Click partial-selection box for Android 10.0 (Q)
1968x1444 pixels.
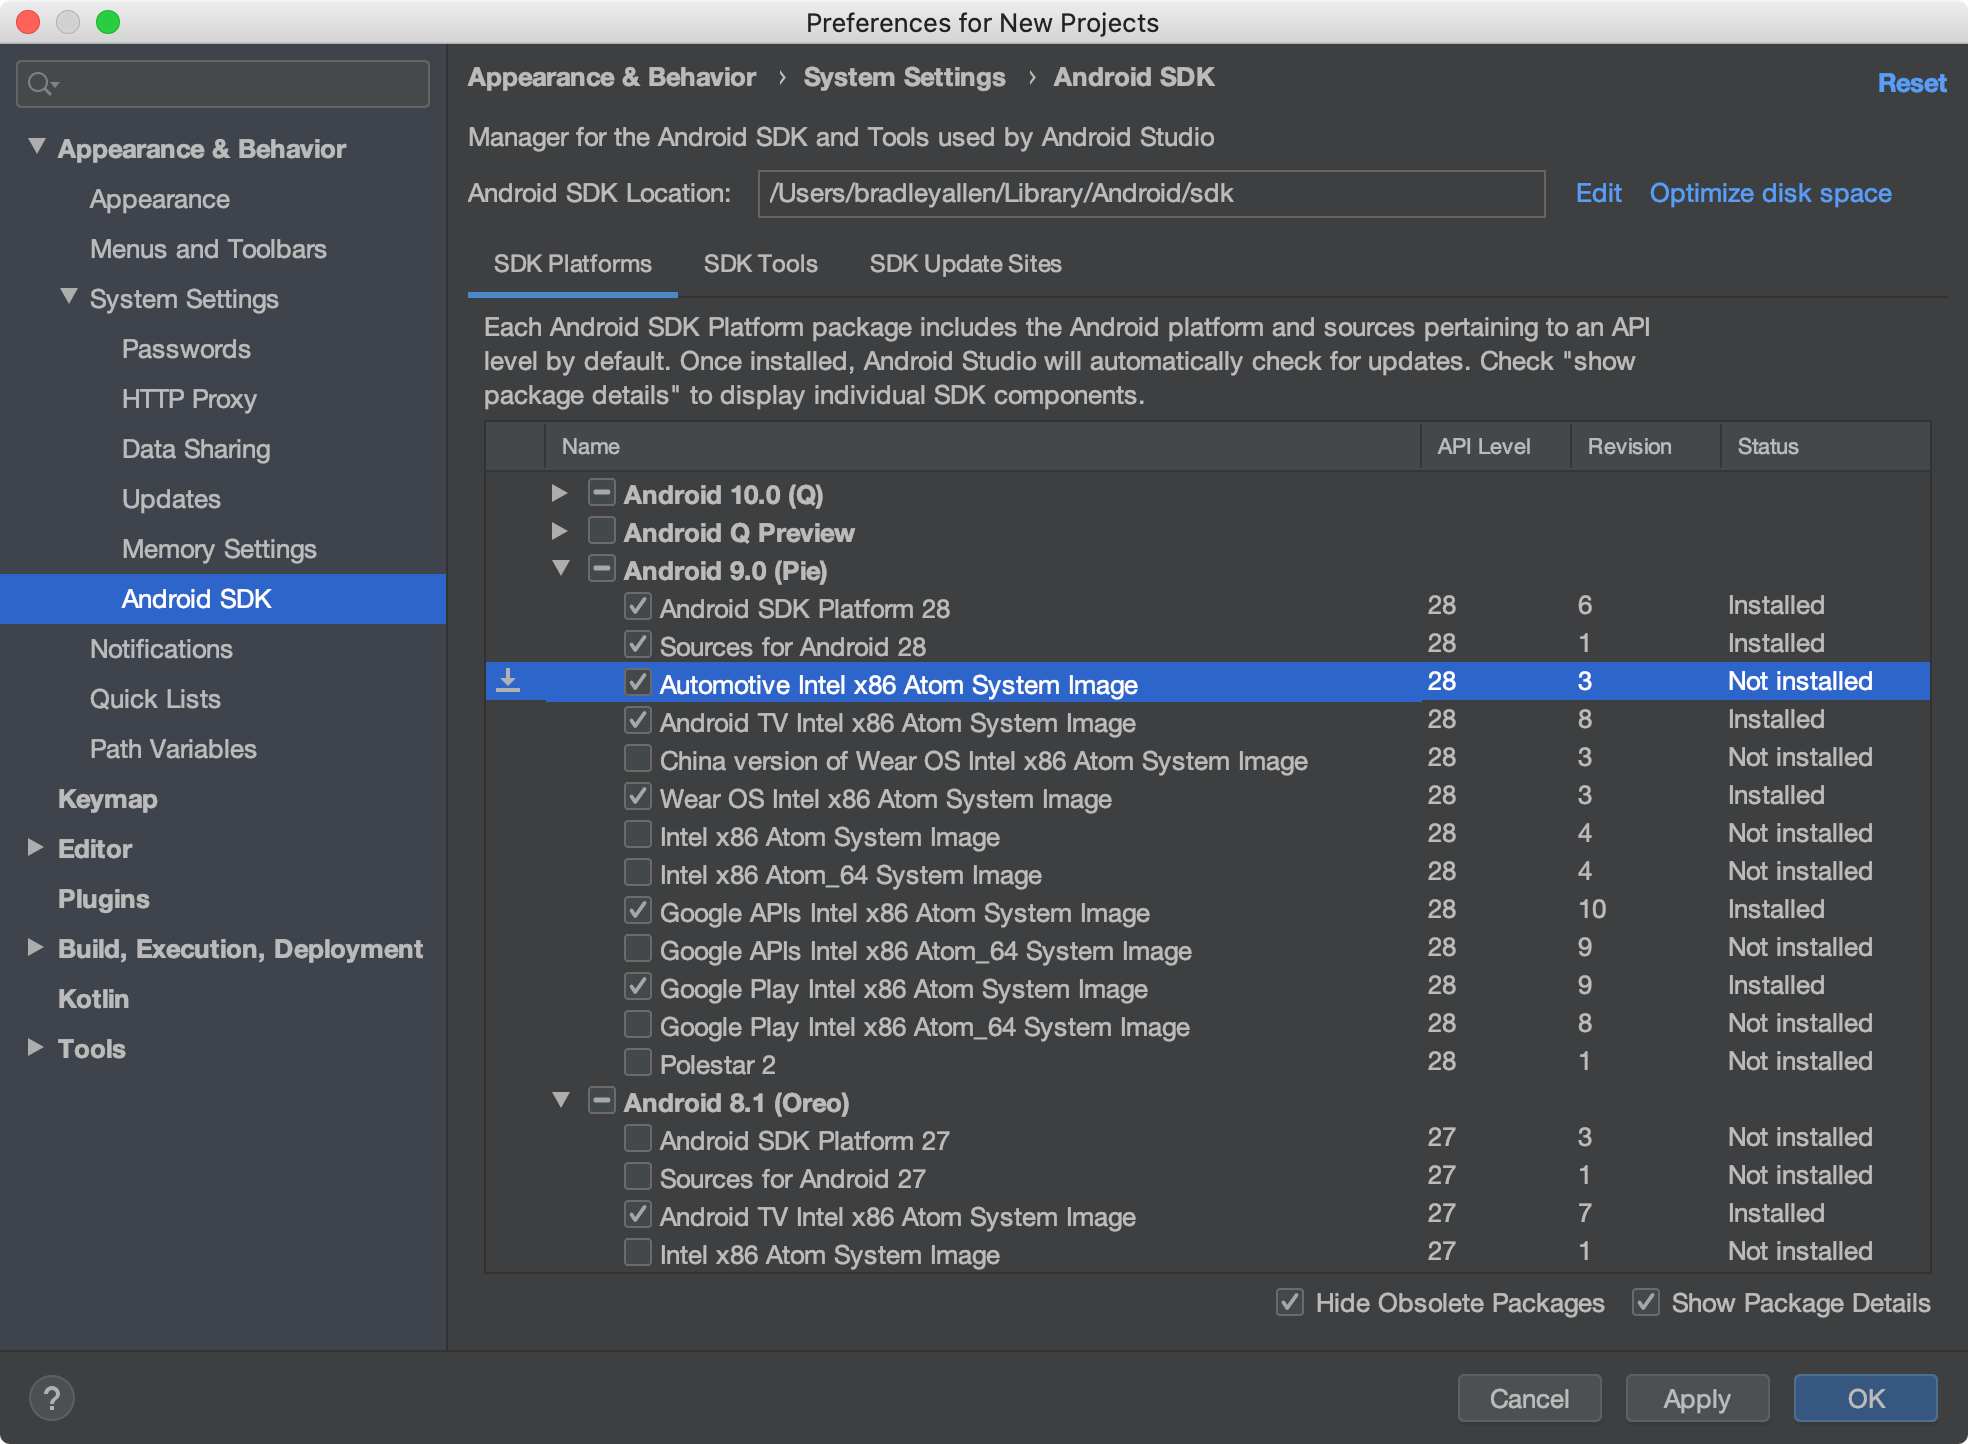point(601,492)
